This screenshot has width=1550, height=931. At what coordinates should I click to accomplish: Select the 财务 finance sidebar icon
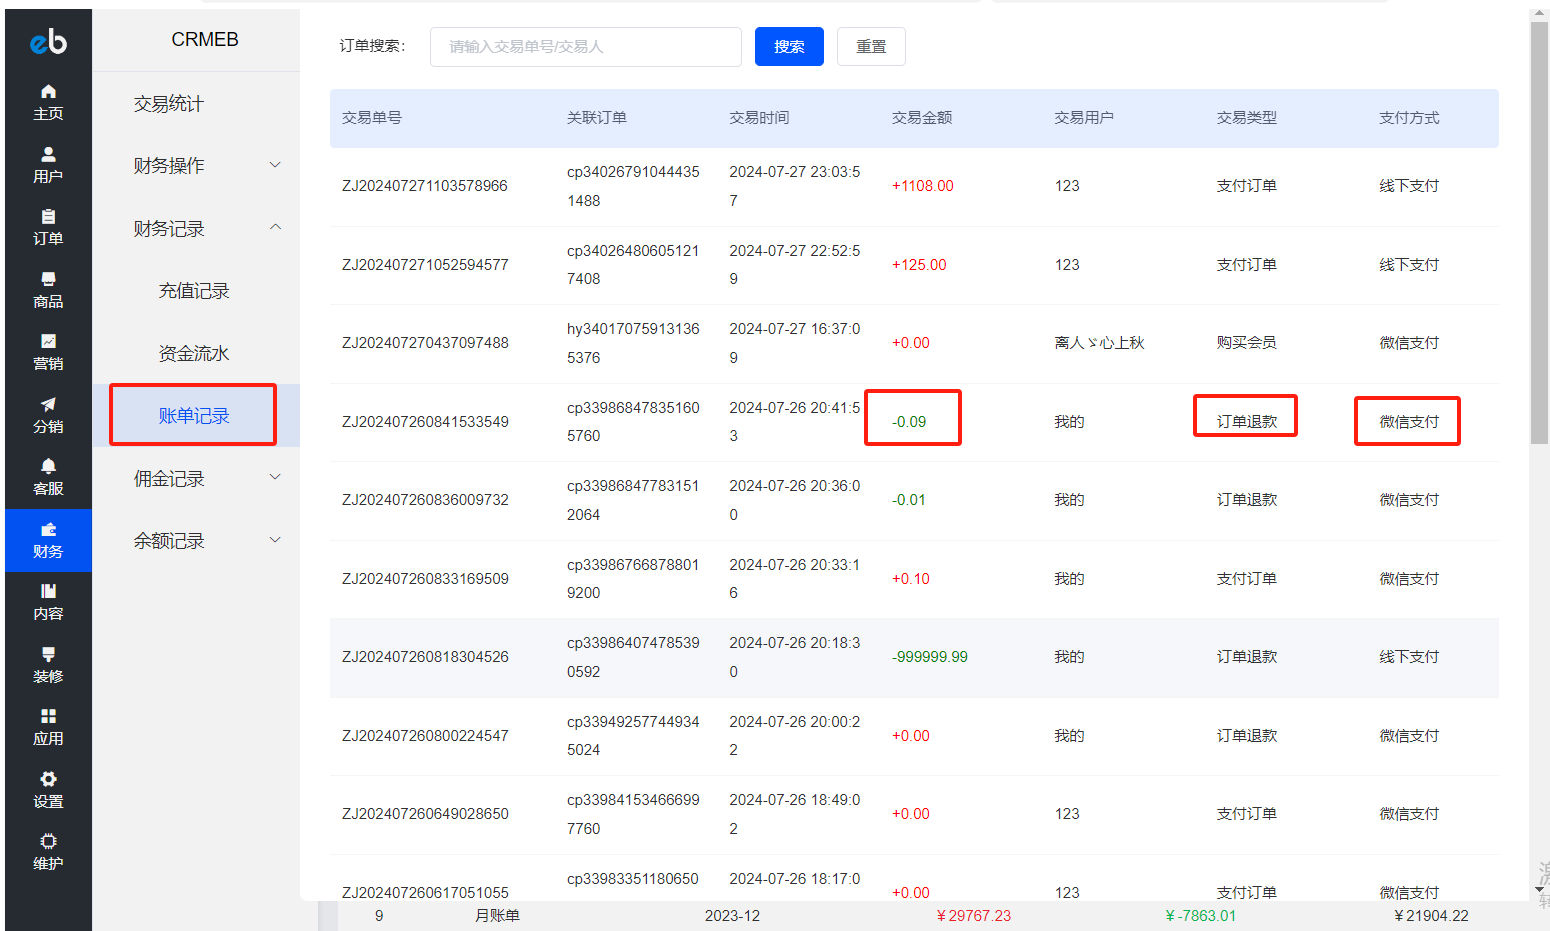pos(48,540)
